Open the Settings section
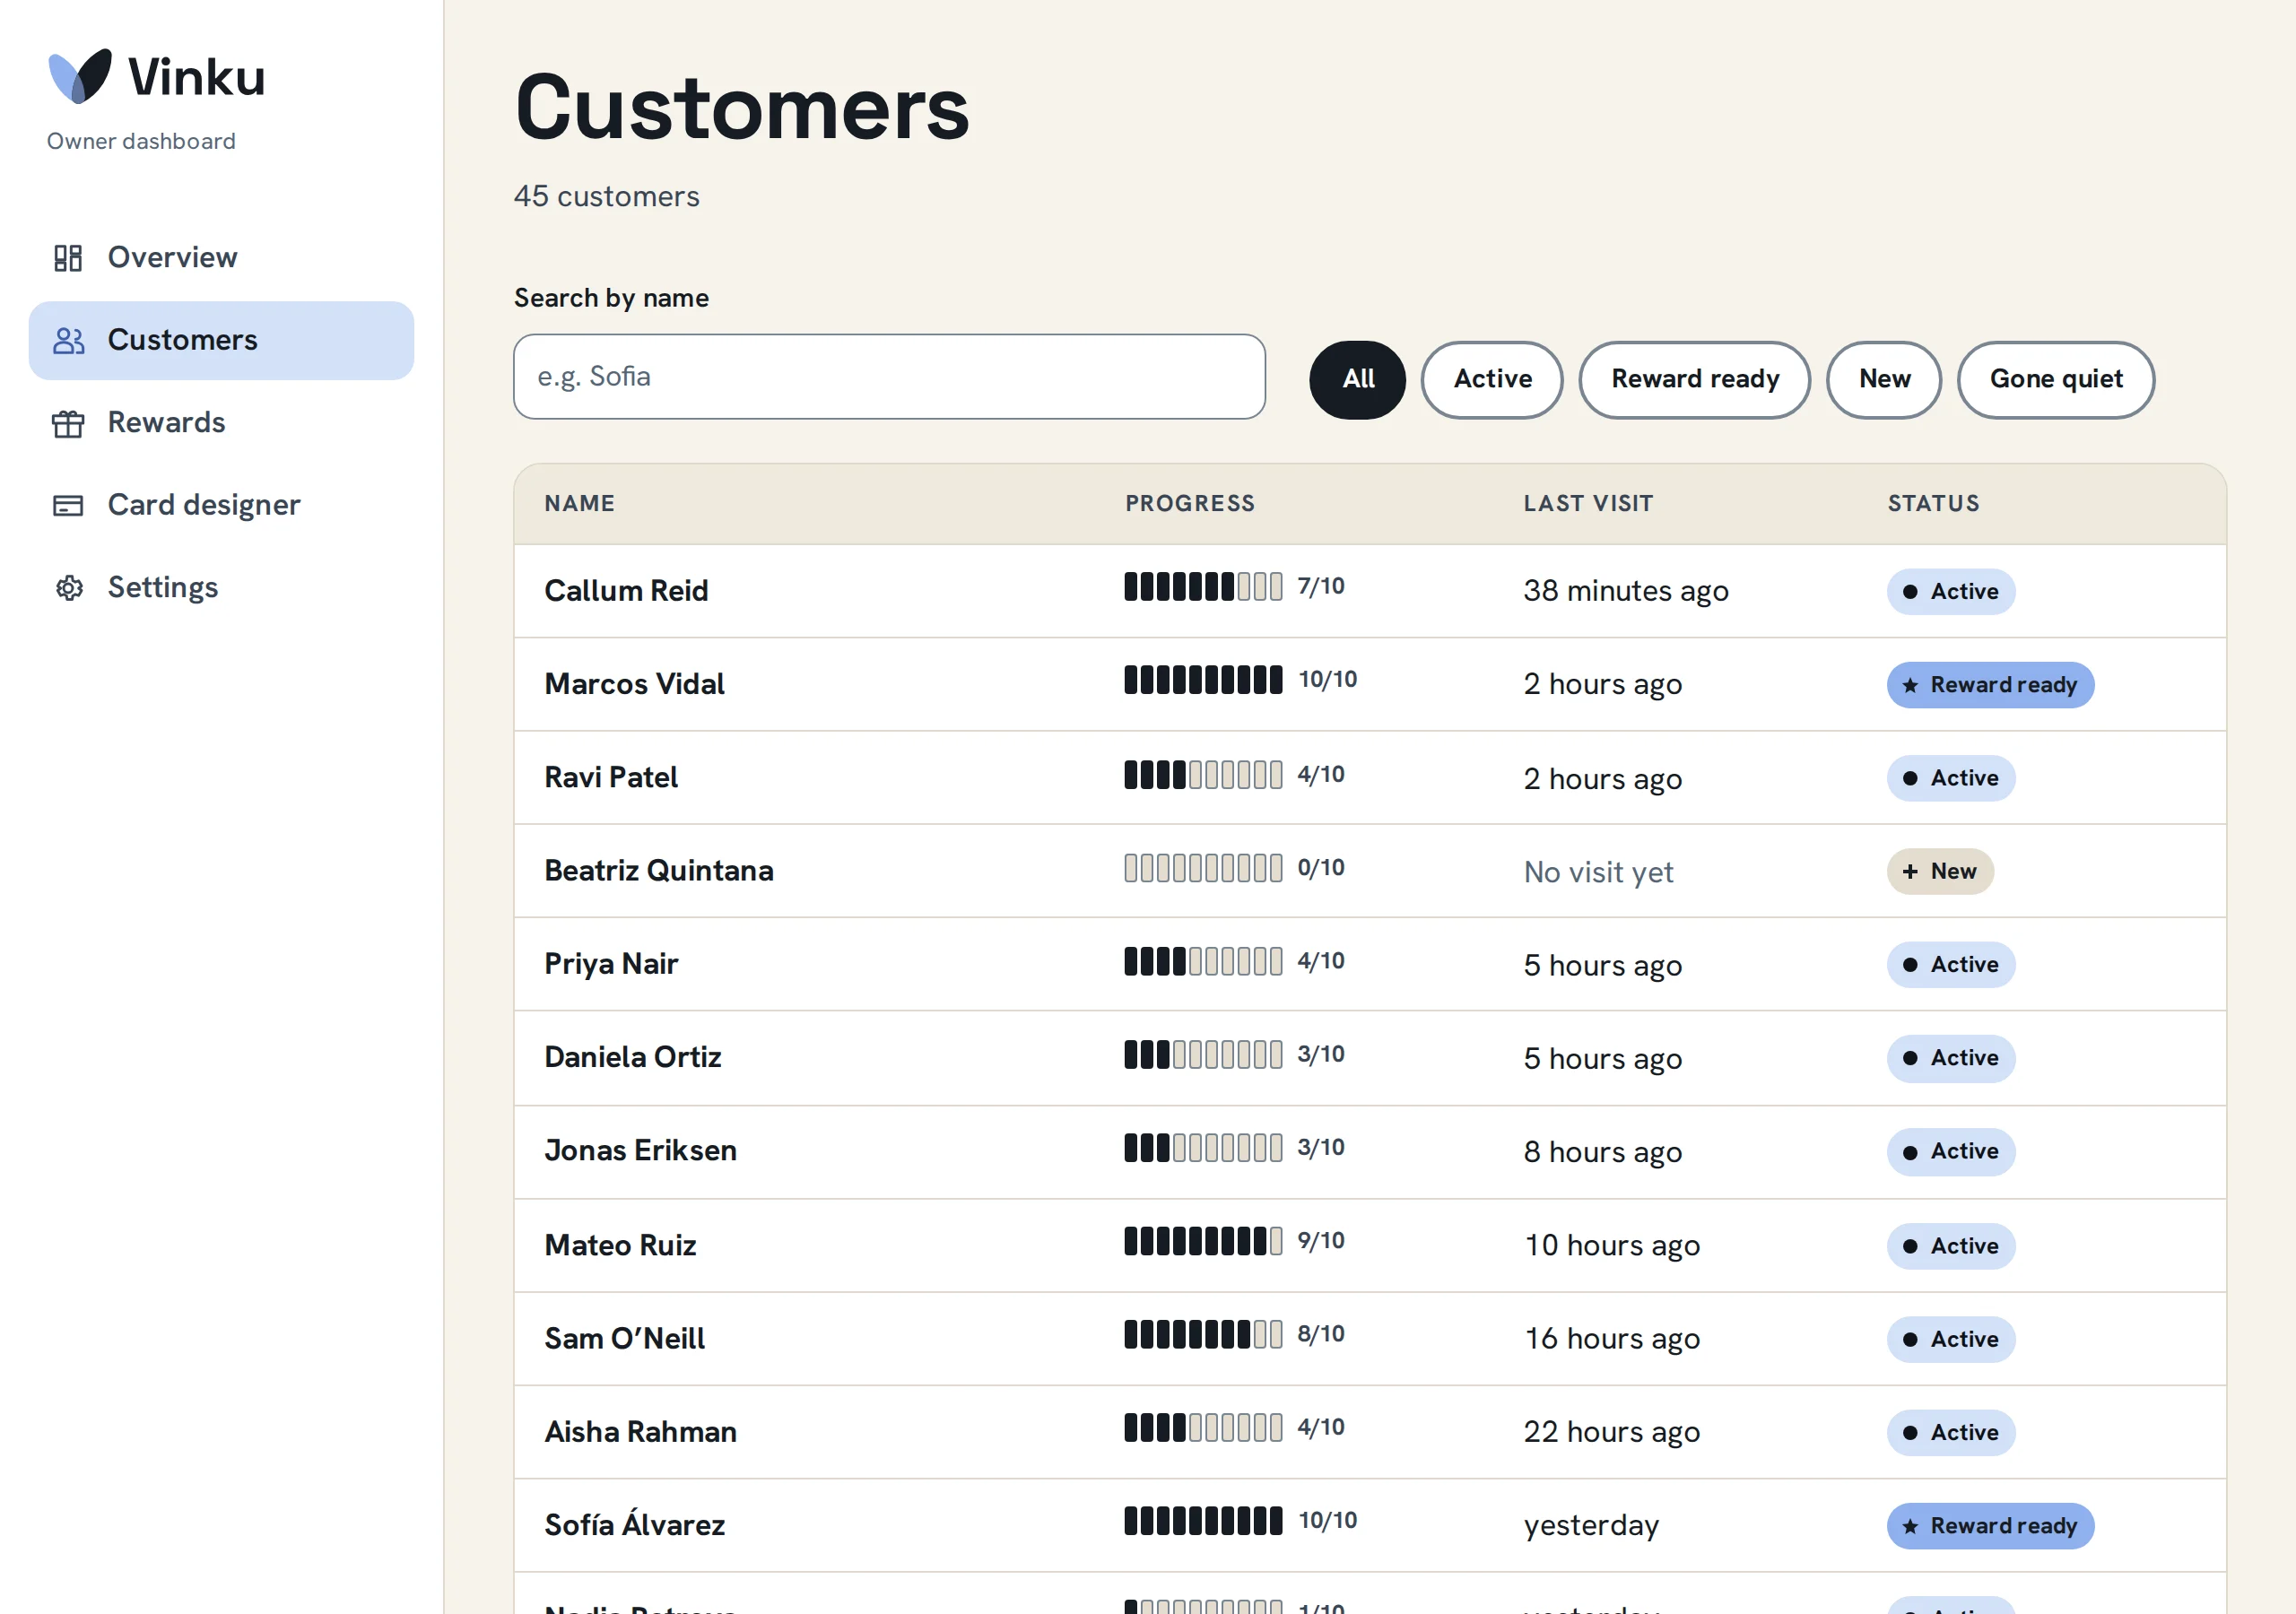 coord(221,588)
